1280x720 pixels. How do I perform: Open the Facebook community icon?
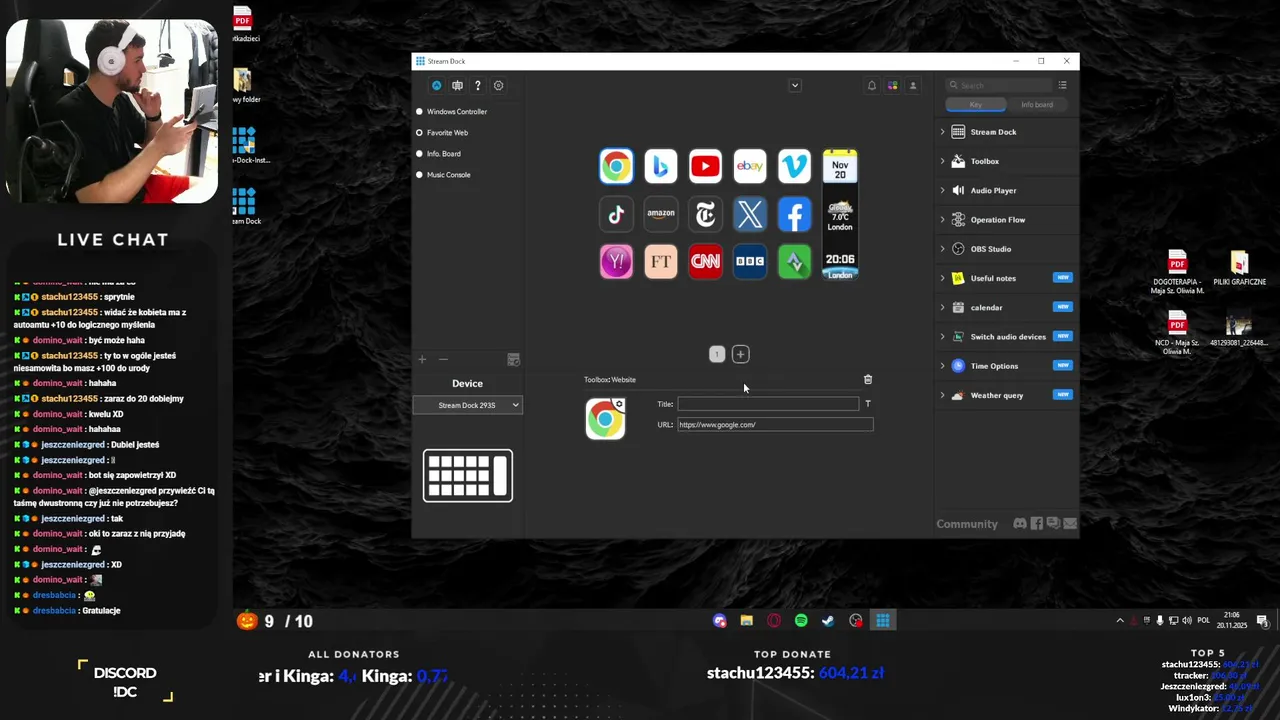coord(1037,524)
